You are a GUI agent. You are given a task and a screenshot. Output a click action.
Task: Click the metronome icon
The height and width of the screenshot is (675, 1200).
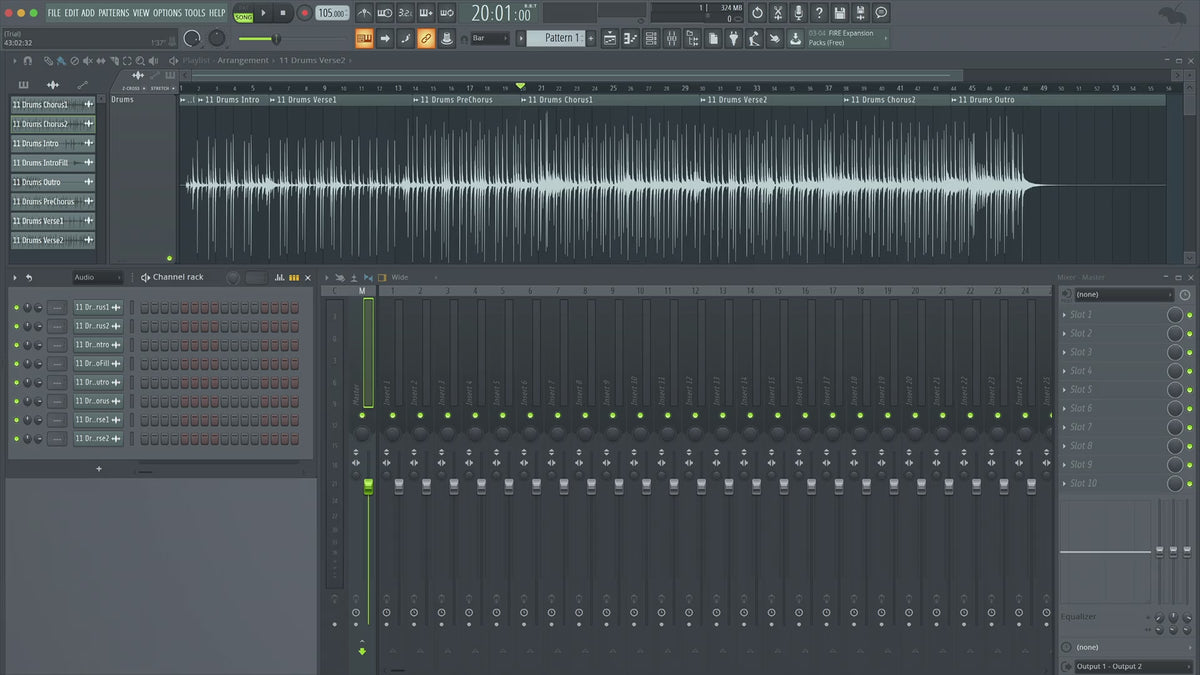tap(364, 13)
